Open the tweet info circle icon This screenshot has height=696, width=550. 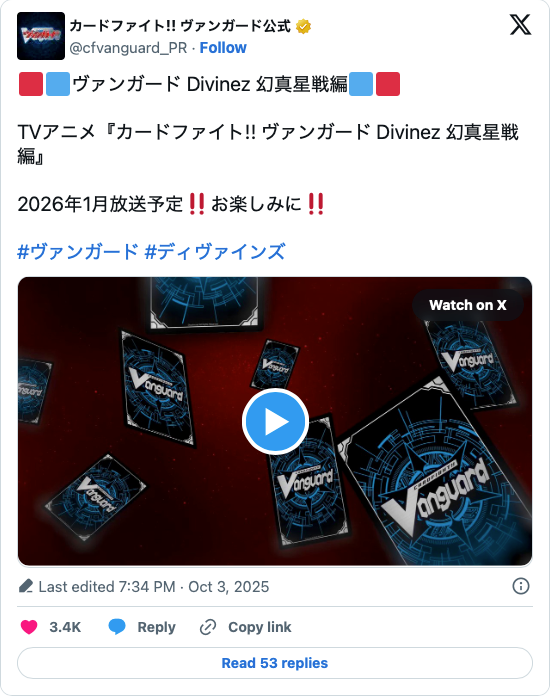coord(521,586)
